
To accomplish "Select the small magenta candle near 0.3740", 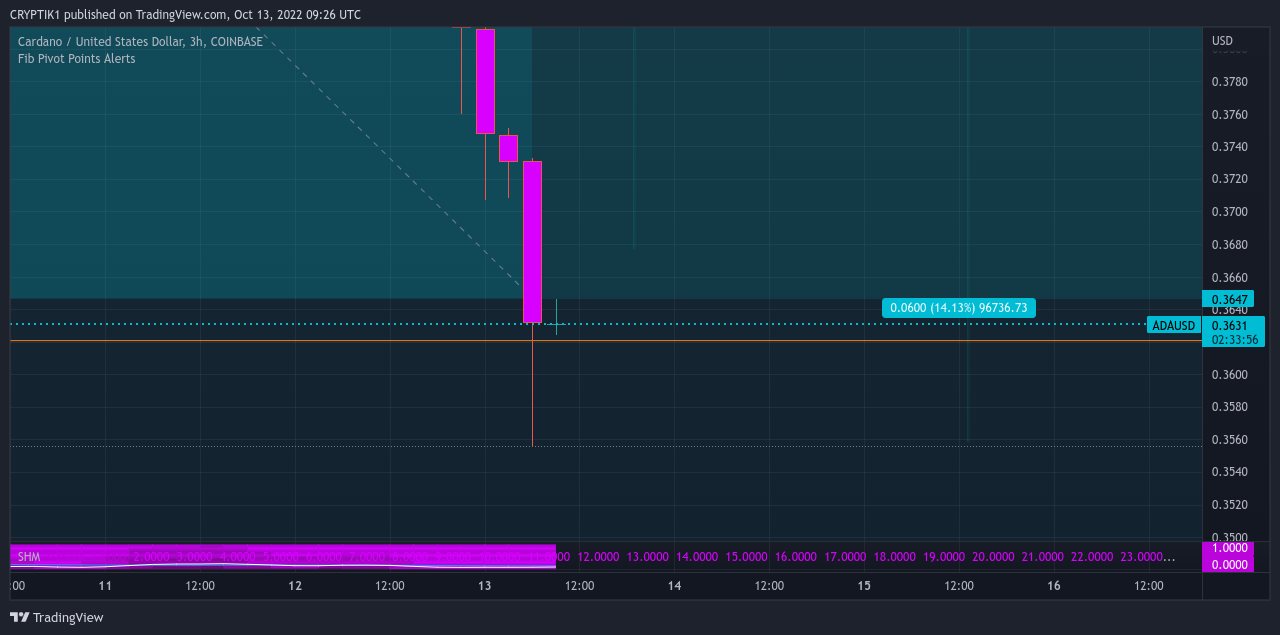I will tap(509, 148).
